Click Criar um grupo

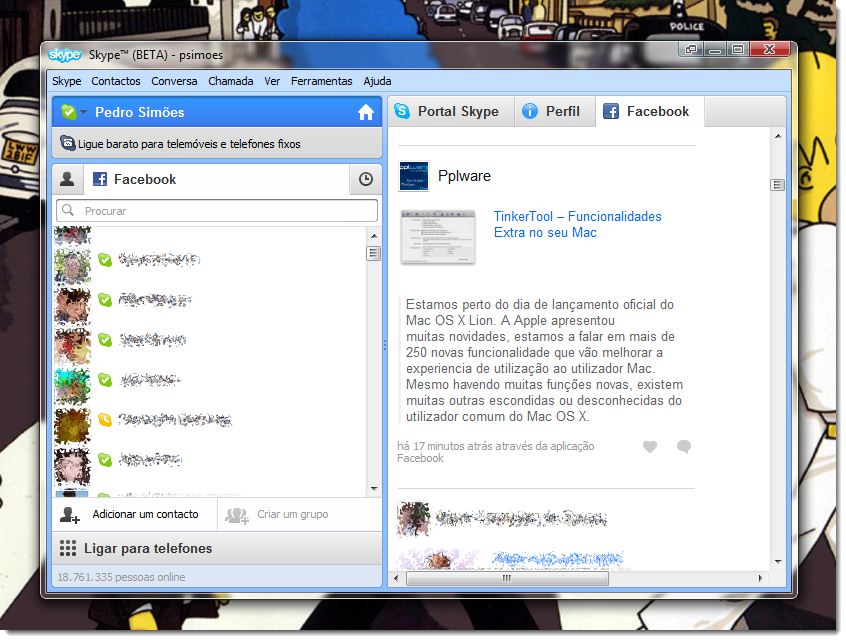click(300, 514)
